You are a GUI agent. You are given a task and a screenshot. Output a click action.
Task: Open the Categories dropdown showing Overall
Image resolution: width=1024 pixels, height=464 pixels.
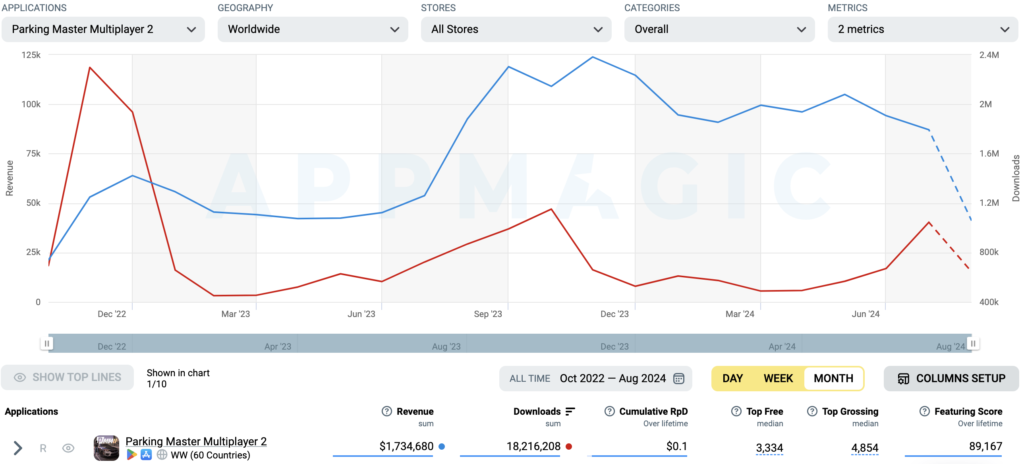click(x=720, y=29)
